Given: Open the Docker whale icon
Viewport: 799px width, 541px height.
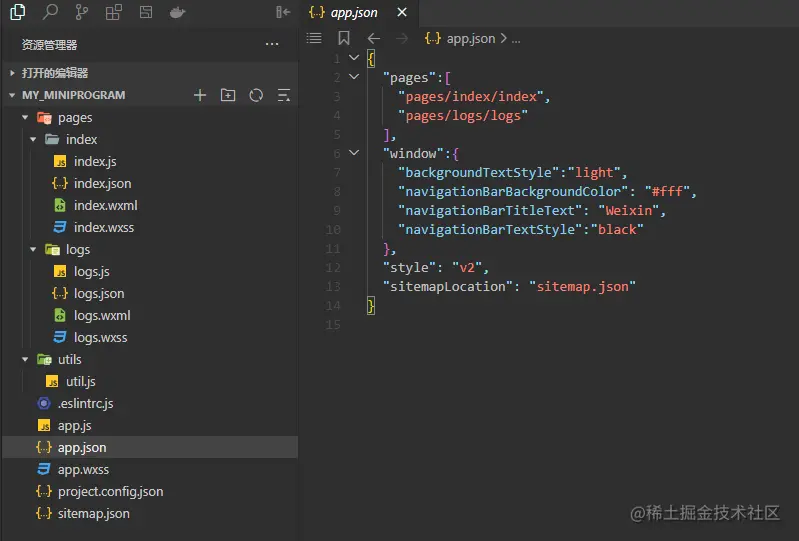Looking at the screenshot, I should [x=177, y=12].
